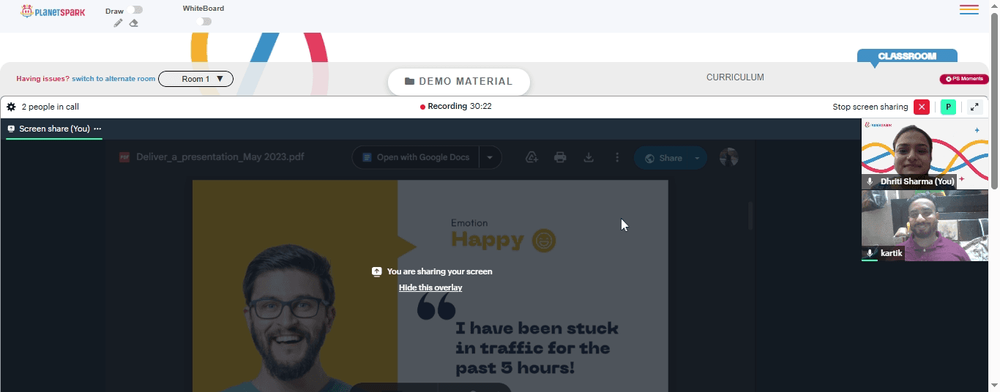Click the PDF viewer scrollbar thumb
This screenshot has width=1000, height=392.
[x=751, y=217]
